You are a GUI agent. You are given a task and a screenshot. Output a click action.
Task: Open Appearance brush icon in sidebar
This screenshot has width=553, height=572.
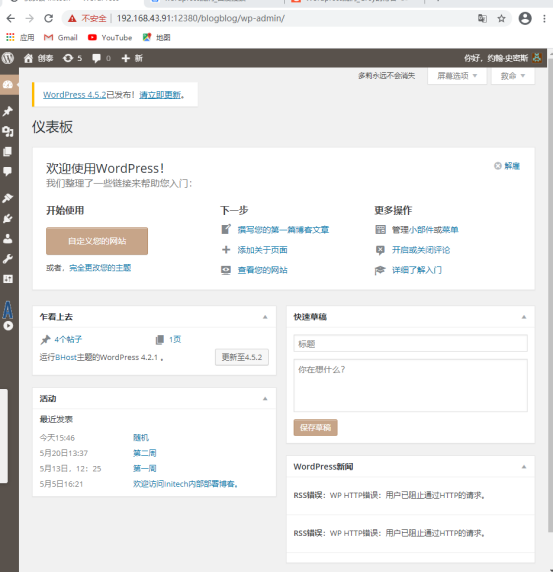click(8, 198)
